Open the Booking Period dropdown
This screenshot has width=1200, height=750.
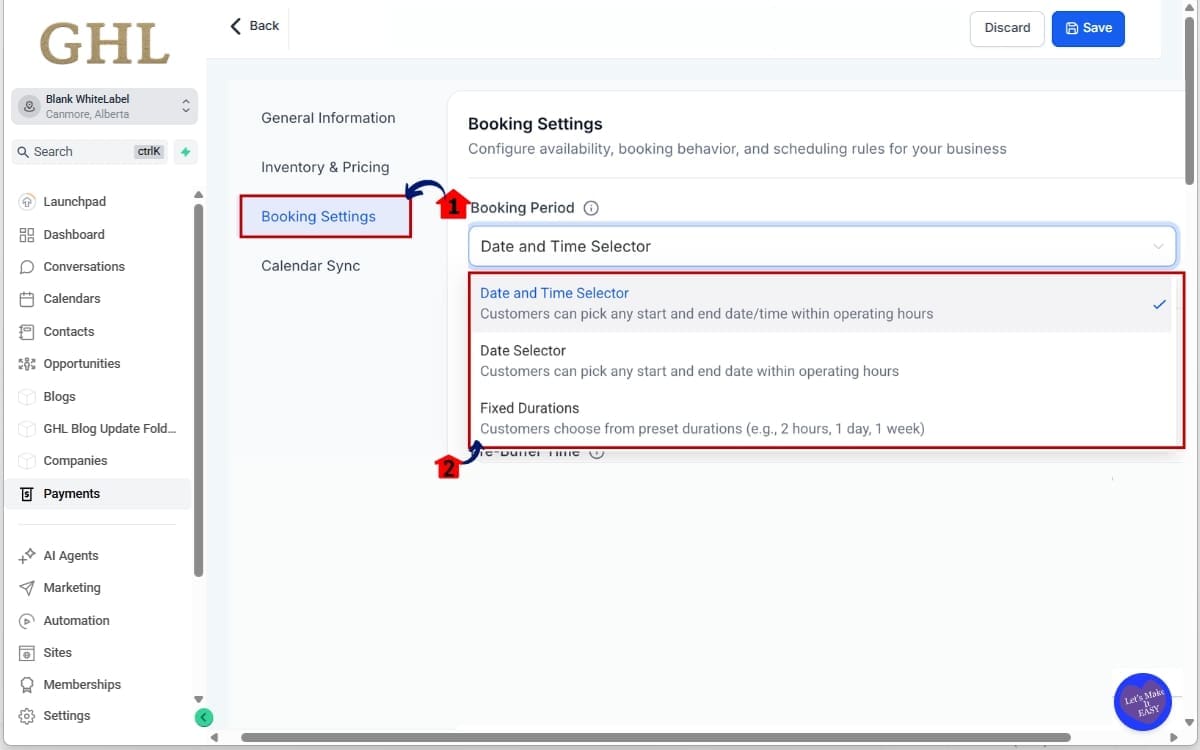pos(822,245)
